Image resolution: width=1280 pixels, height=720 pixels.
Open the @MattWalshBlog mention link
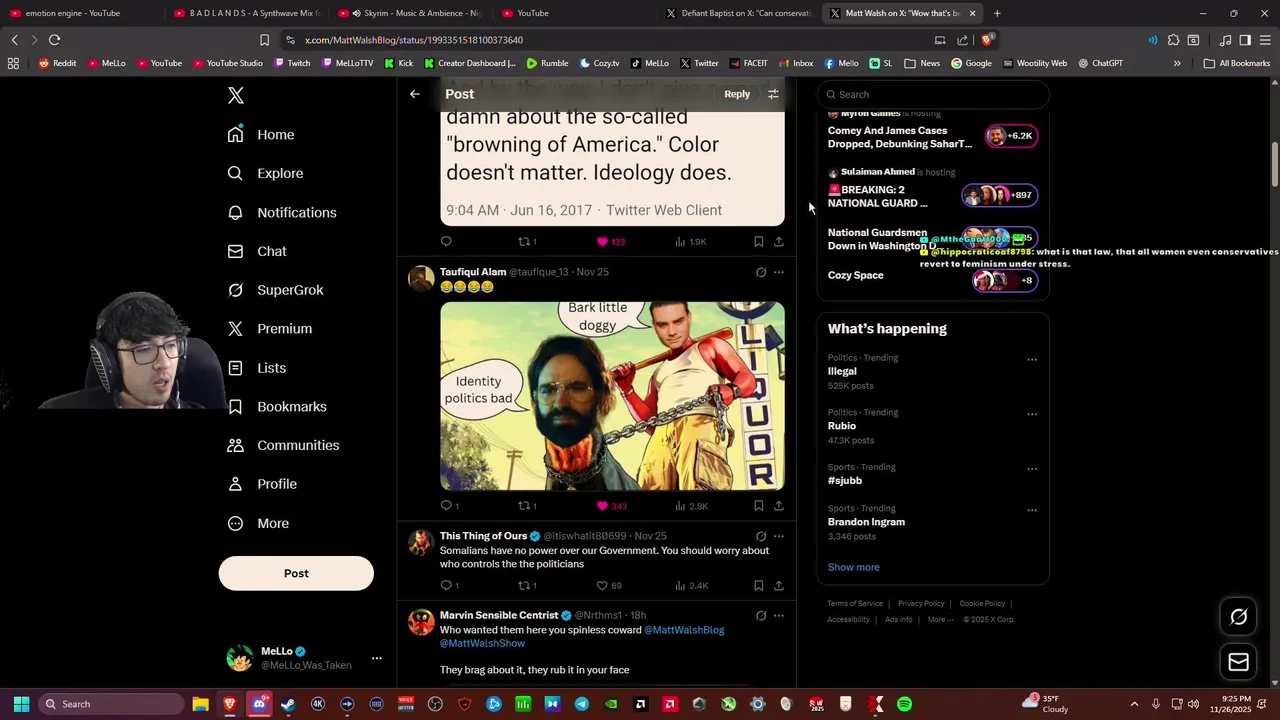(x=684, y=630)
